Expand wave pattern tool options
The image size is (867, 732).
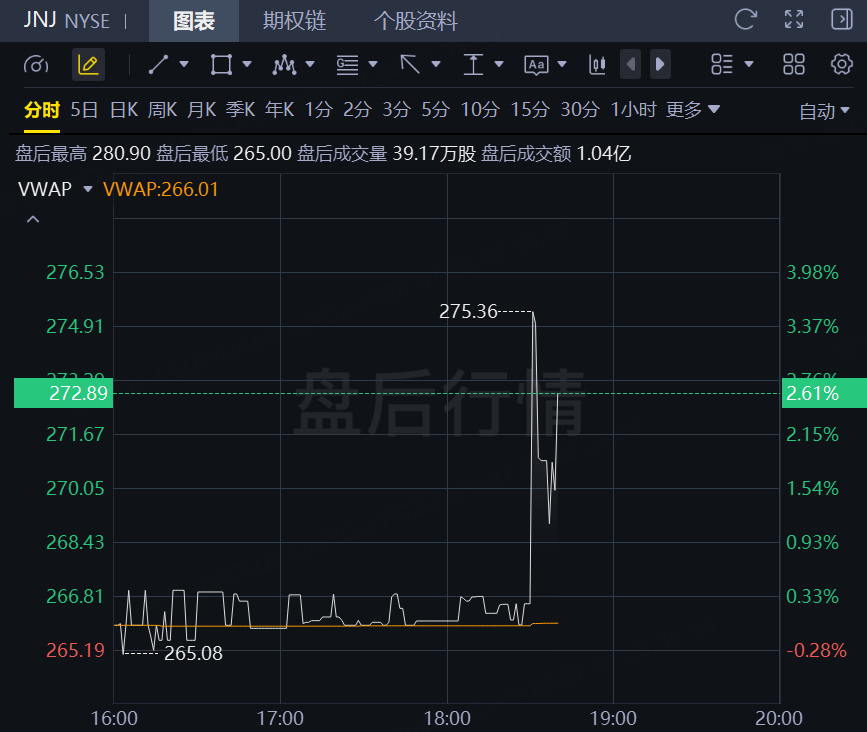[x=310, y=65]
